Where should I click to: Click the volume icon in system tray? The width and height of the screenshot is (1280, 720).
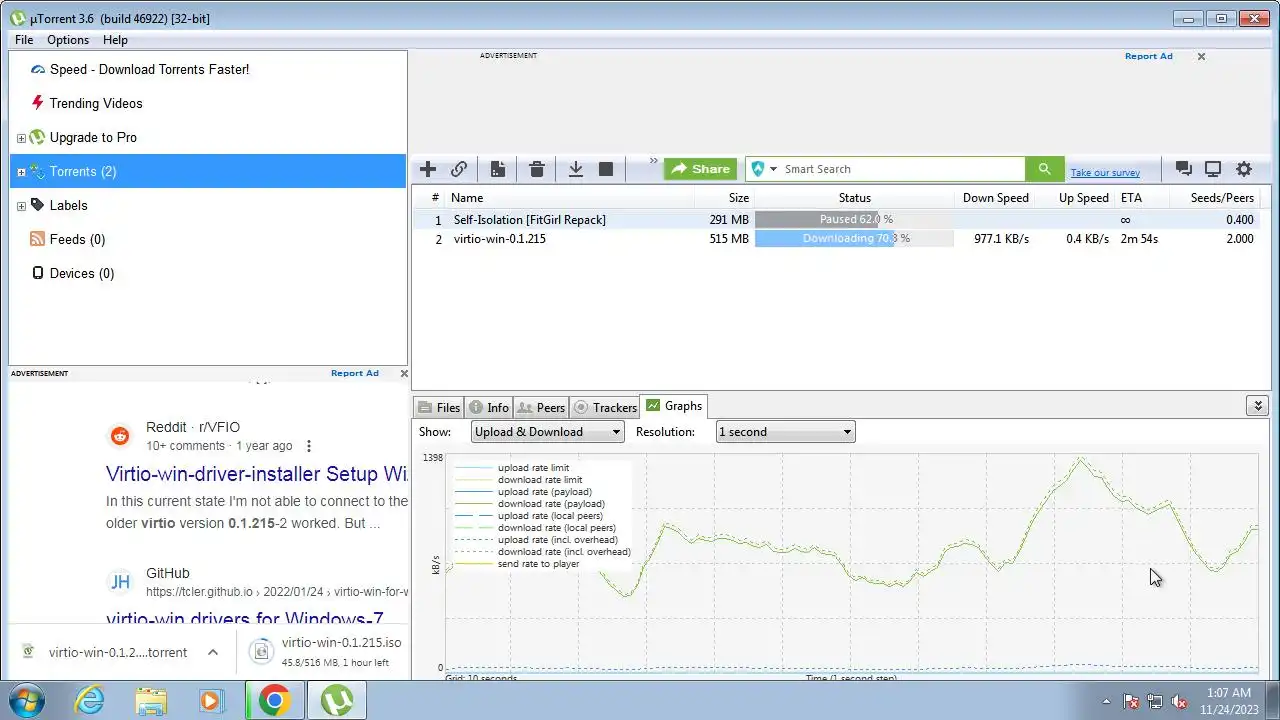(1179, 701)
